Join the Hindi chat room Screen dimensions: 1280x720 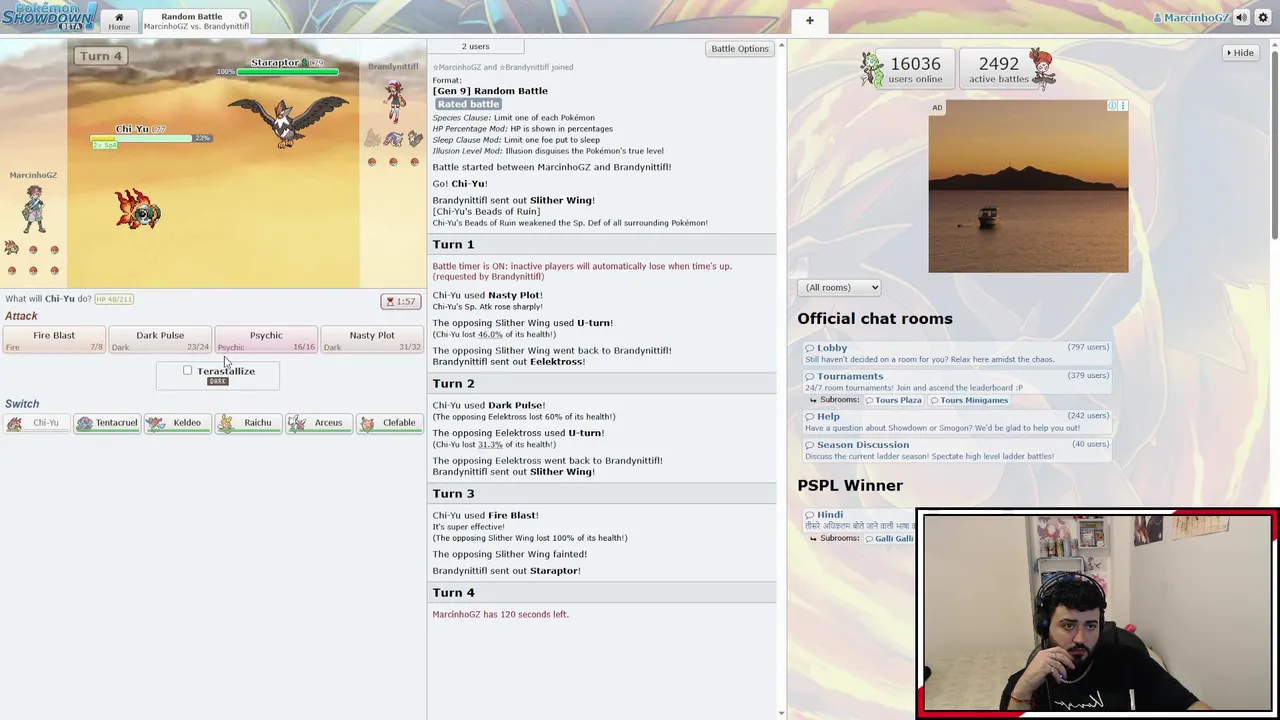click(x=829, y=515)
